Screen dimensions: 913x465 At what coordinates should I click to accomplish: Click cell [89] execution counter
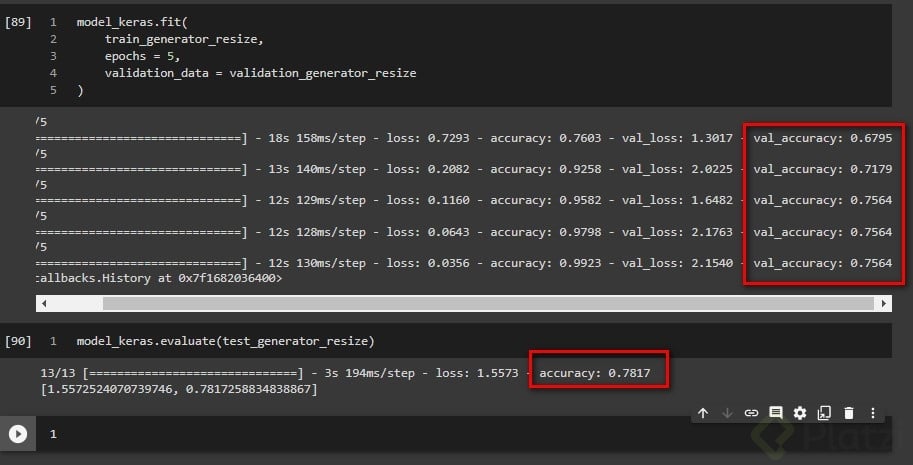point(18,23)
